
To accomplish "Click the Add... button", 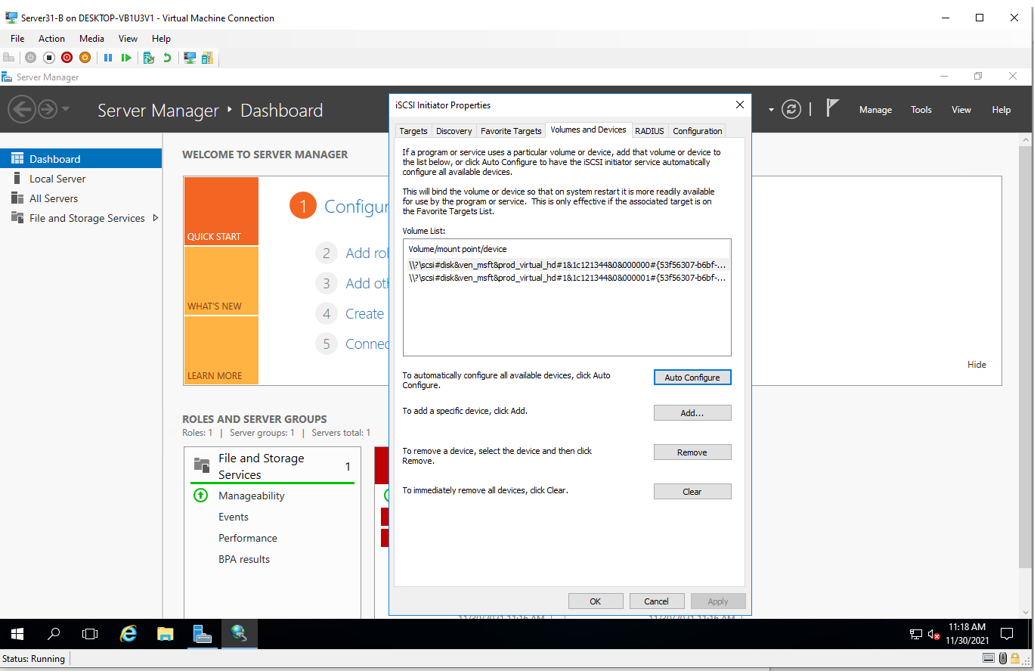I will (692, 413).
